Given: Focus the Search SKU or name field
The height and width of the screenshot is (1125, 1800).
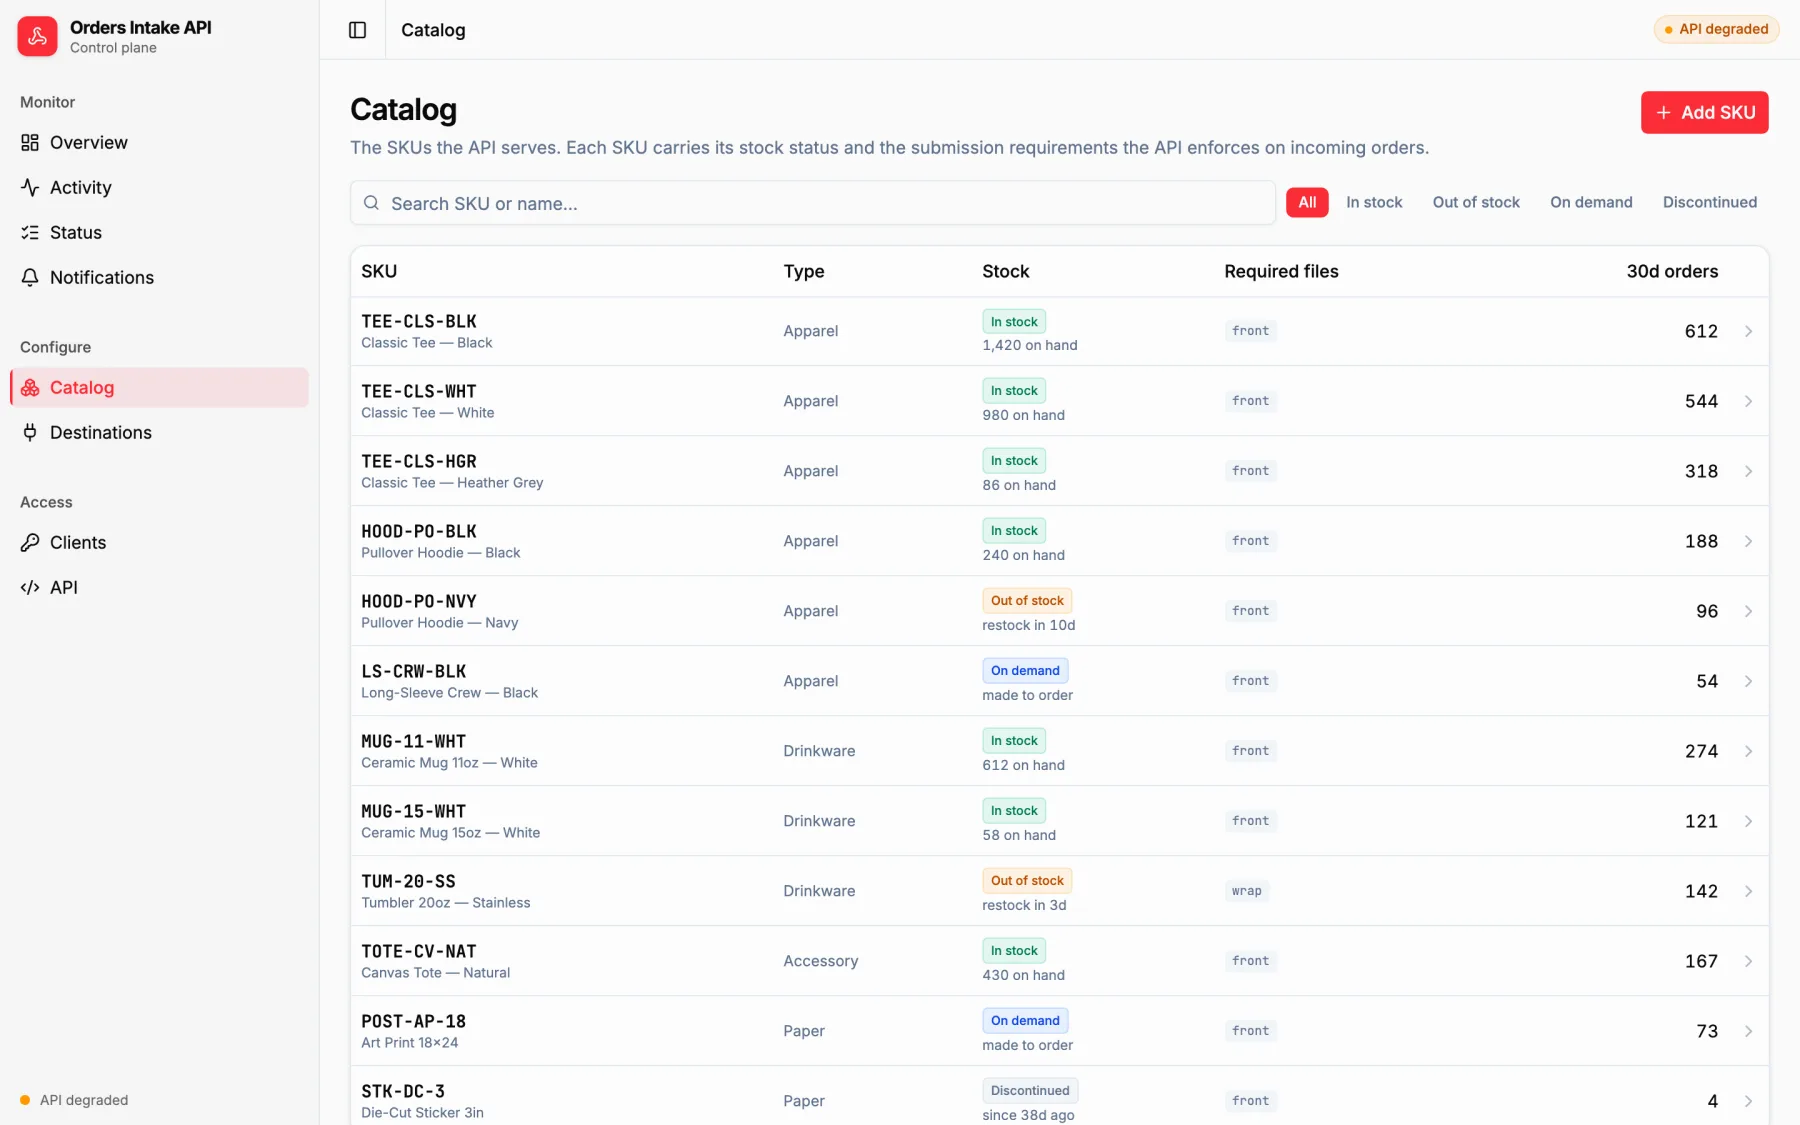Looking at the screenshot, I should coord(812,203).
